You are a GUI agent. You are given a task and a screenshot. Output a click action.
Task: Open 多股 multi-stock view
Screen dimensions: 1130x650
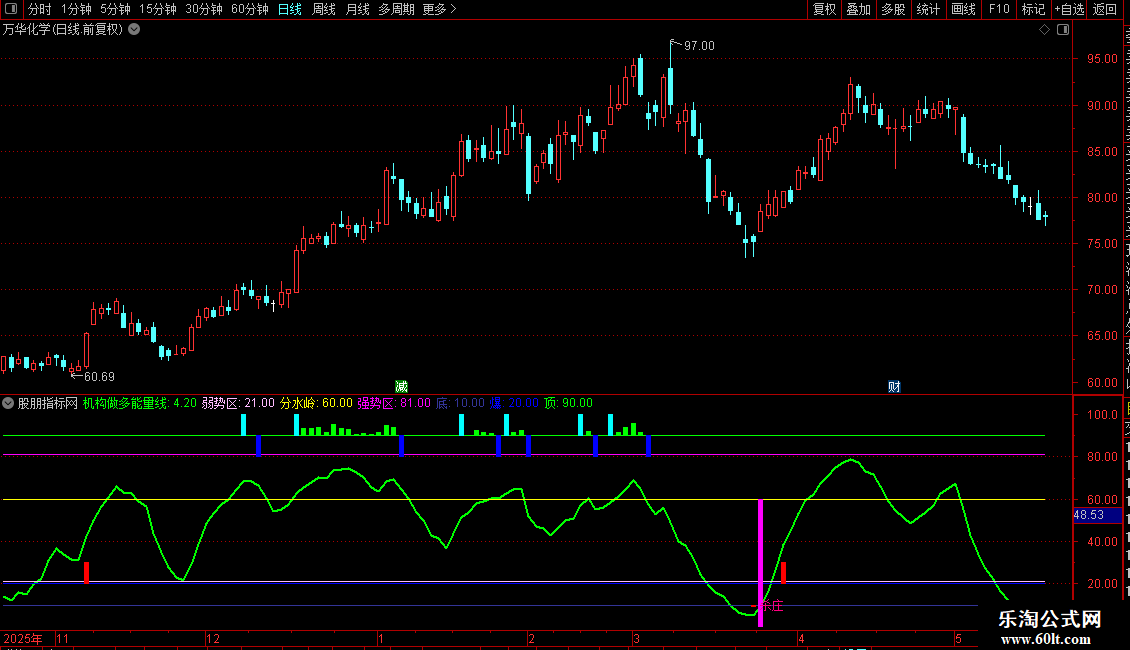[x=893, y=9]
